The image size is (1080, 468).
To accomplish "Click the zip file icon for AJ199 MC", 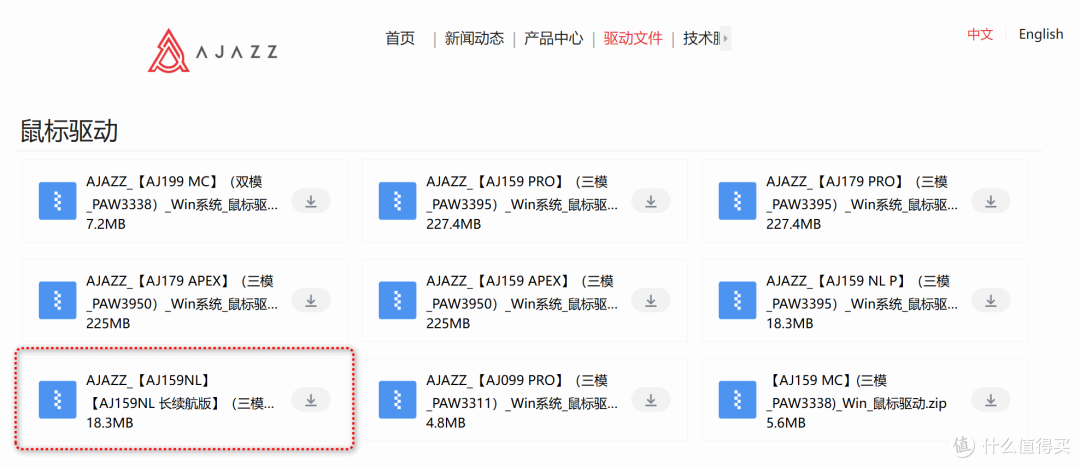I will [x=58, y=201].
